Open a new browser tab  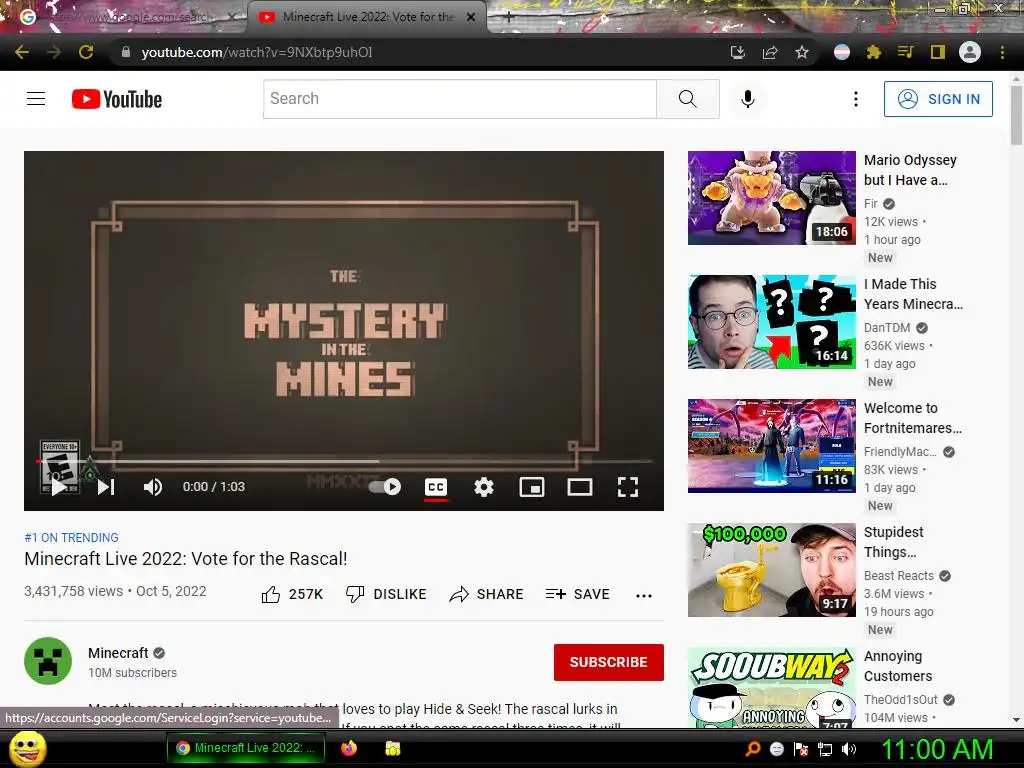coord(509,18)
